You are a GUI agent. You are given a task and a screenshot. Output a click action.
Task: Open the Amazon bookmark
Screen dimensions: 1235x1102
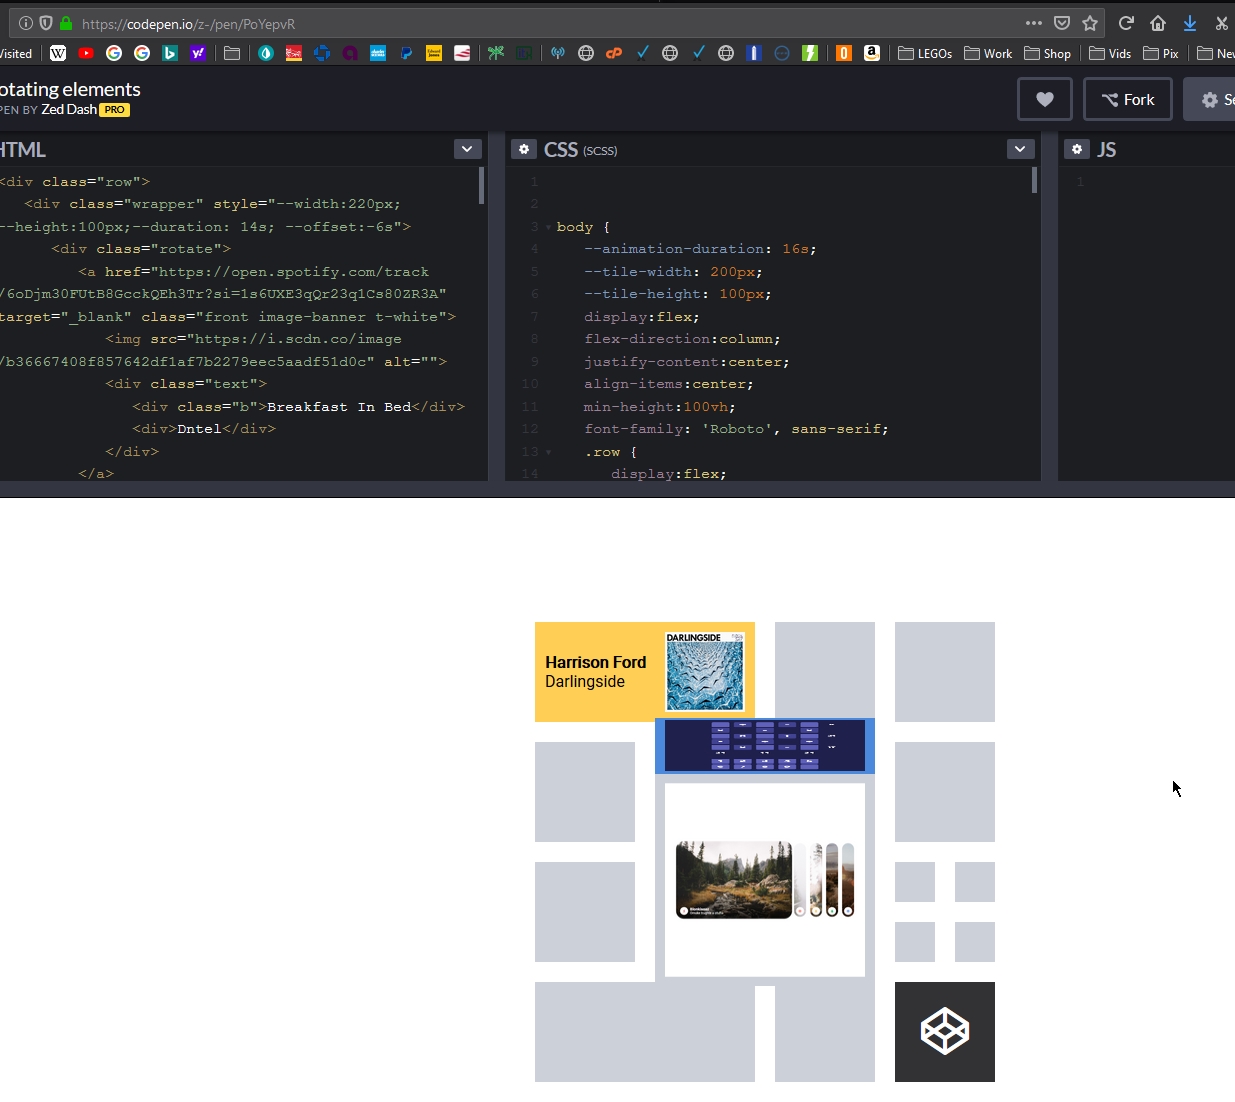(x=872, y=53)
